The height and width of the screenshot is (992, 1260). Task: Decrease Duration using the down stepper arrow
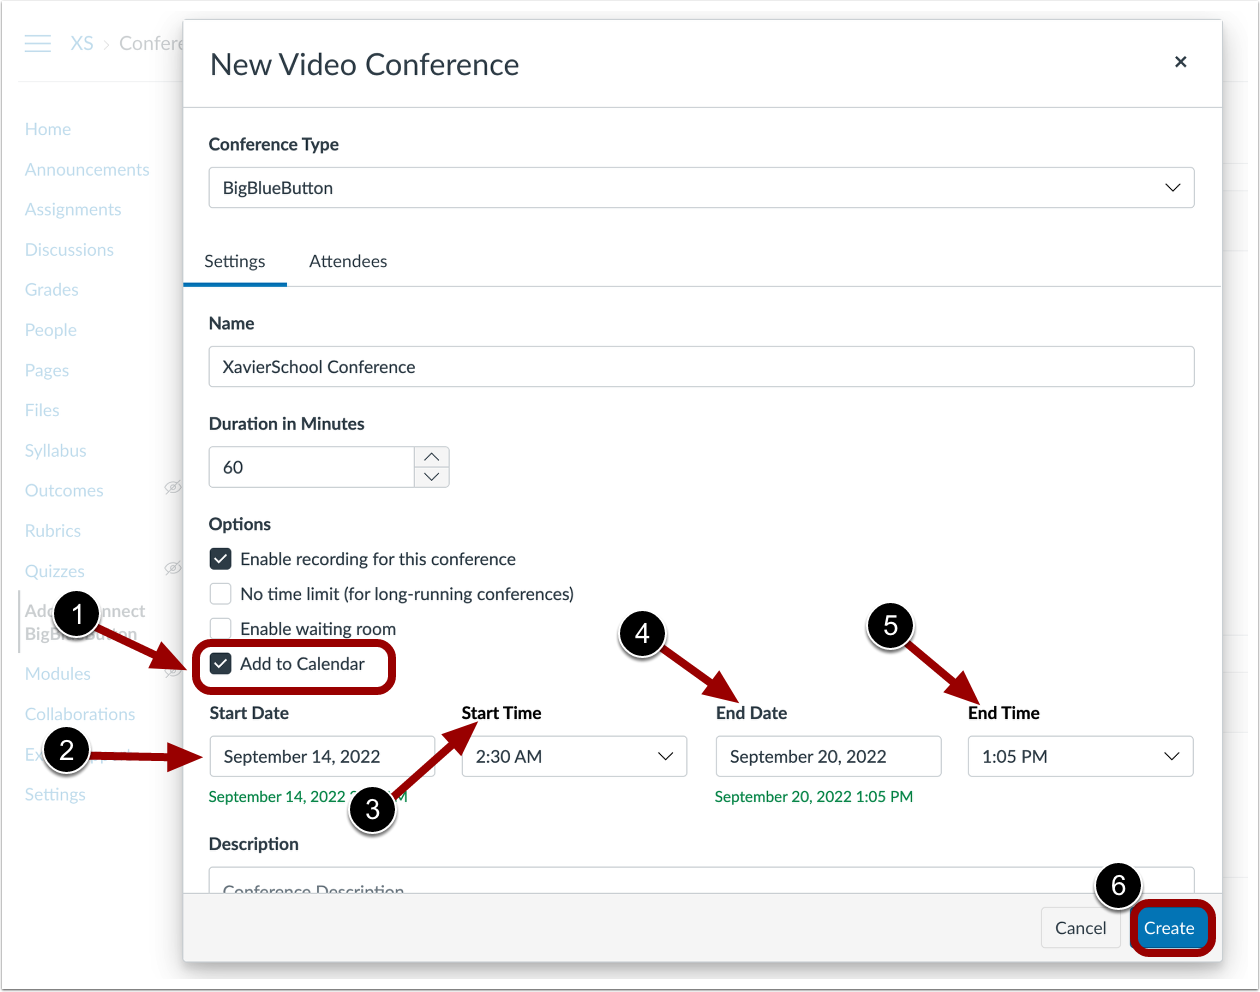(x=431, y=477)
